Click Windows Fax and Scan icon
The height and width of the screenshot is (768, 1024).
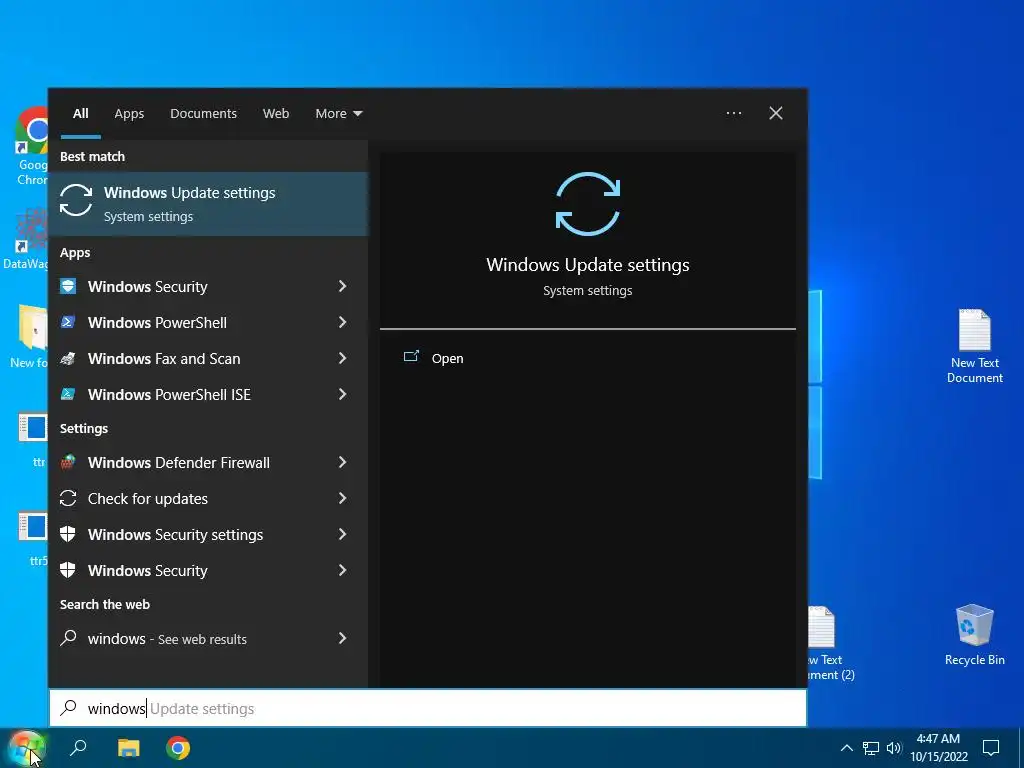[x=68, y=359]
